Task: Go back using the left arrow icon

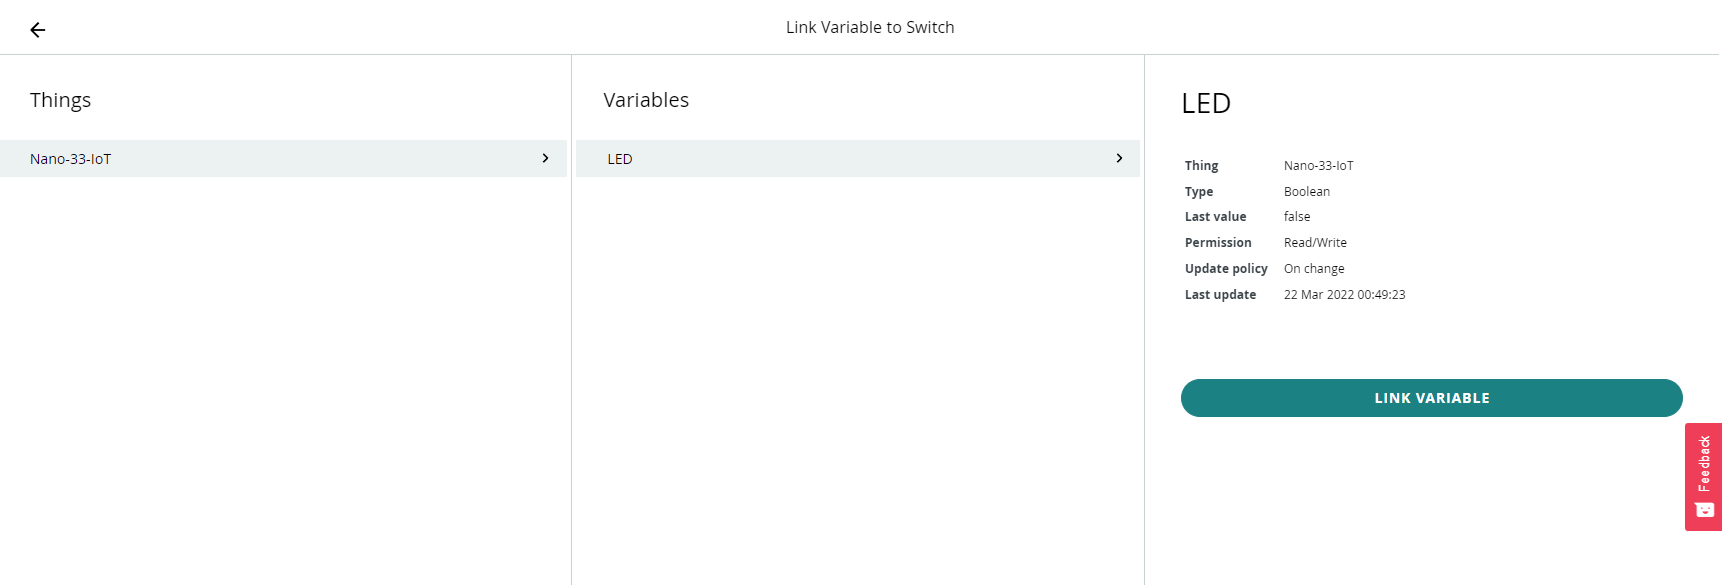Action: tap(38, 30)
